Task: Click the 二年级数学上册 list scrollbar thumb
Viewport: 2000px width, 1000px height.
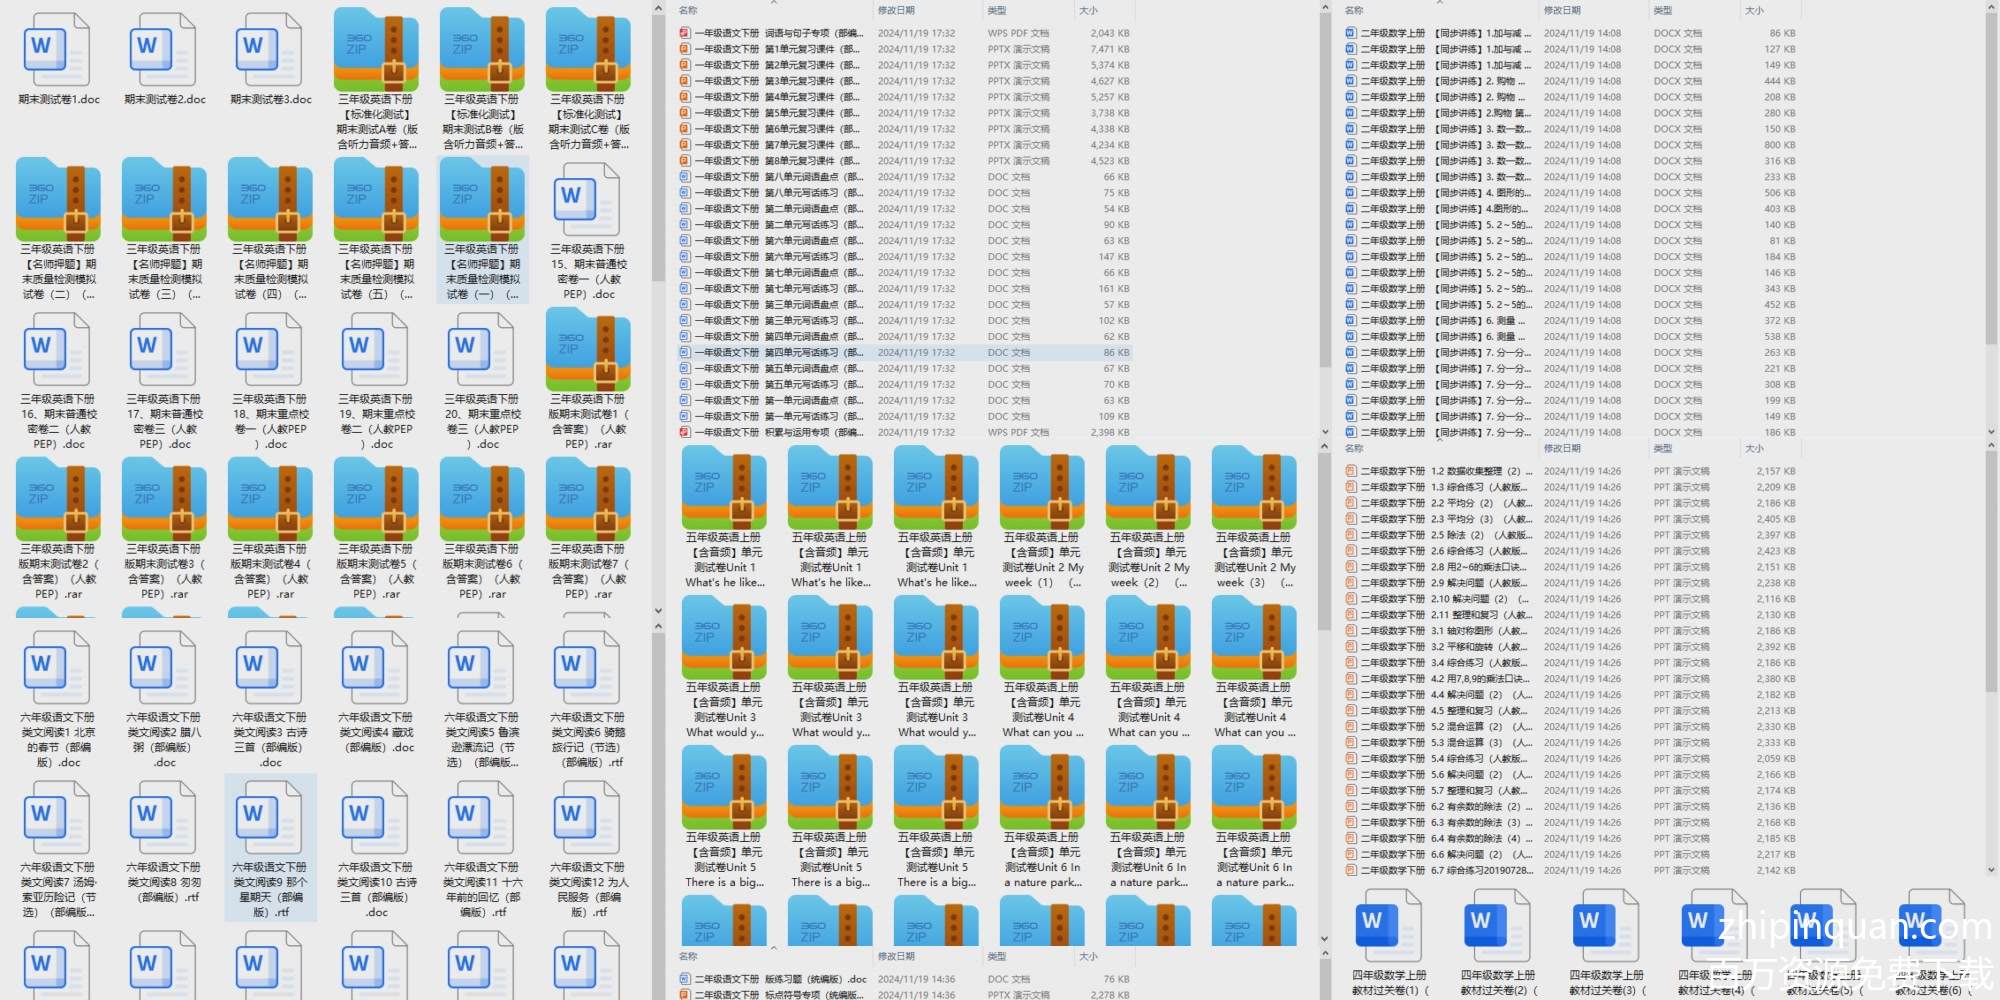Action: (1990, 180)
